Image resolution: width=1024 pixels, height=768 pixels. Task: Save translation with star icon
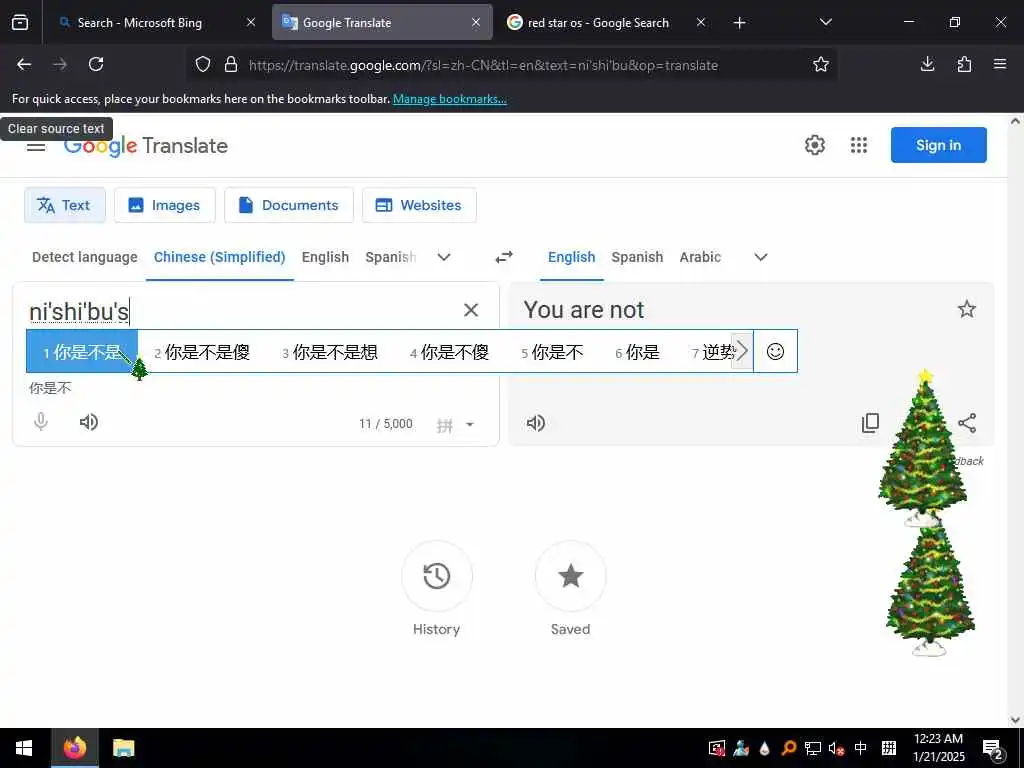(x=967, y=309)
